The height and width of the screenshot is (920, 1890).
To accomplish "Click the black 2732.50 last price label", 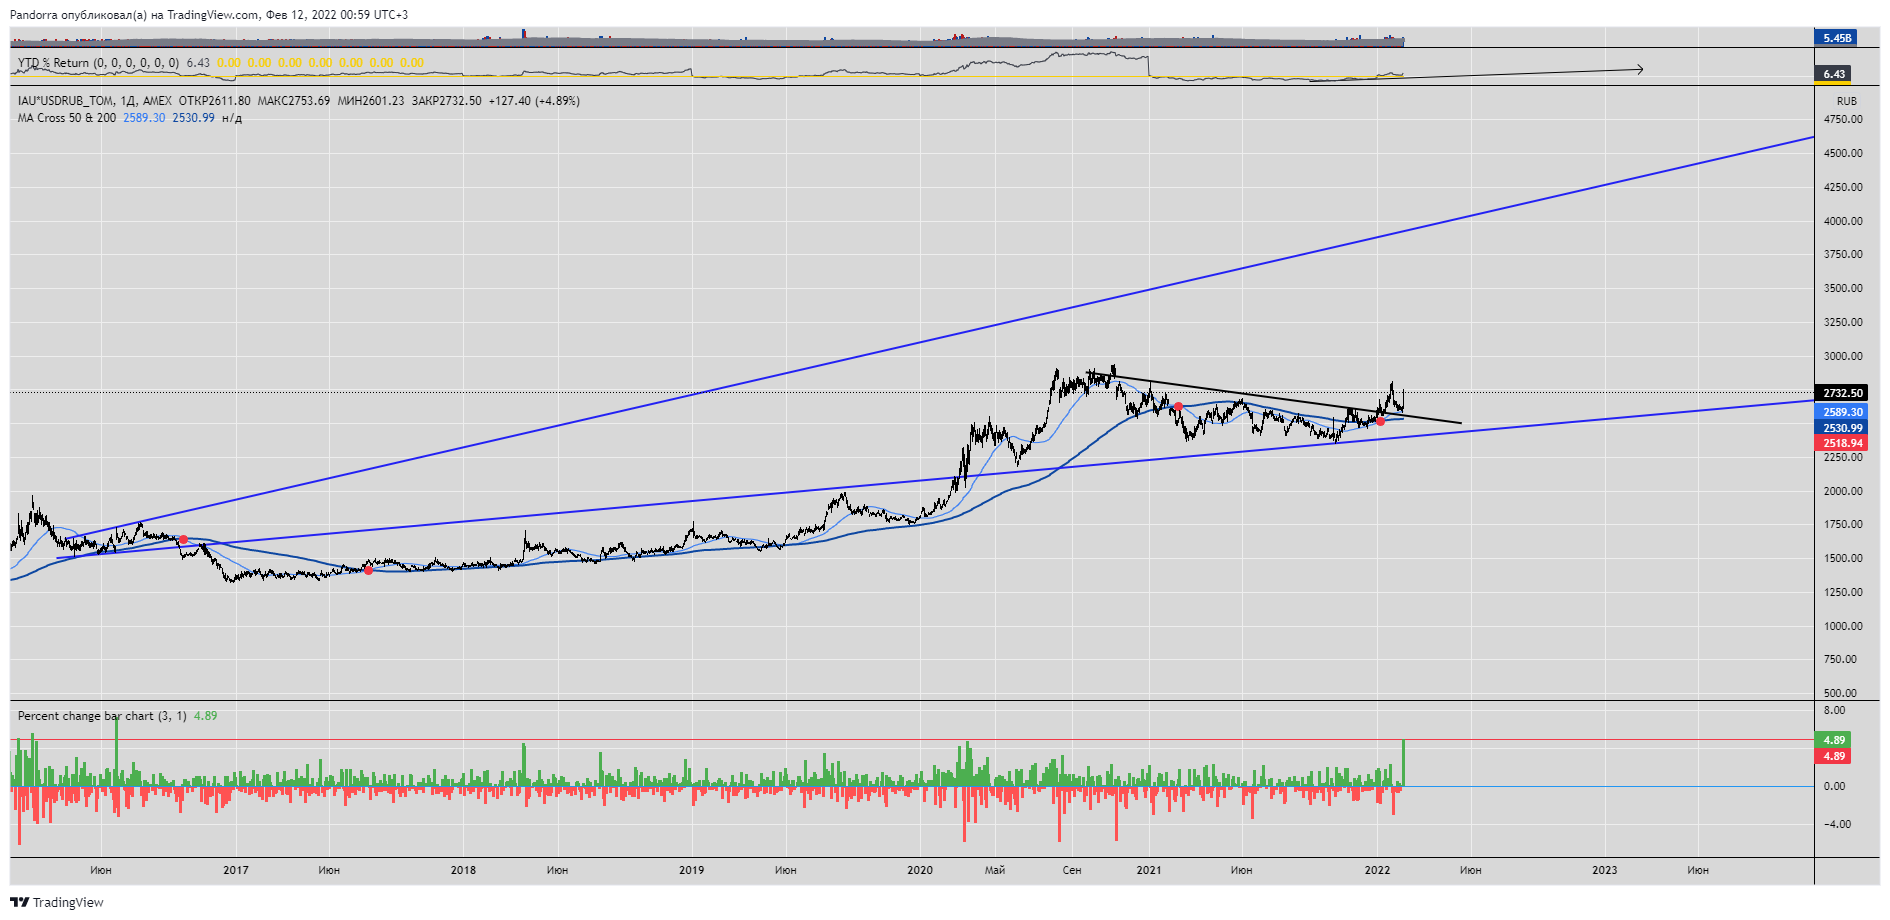I will pyautogui.click(x=1842, y=393).
